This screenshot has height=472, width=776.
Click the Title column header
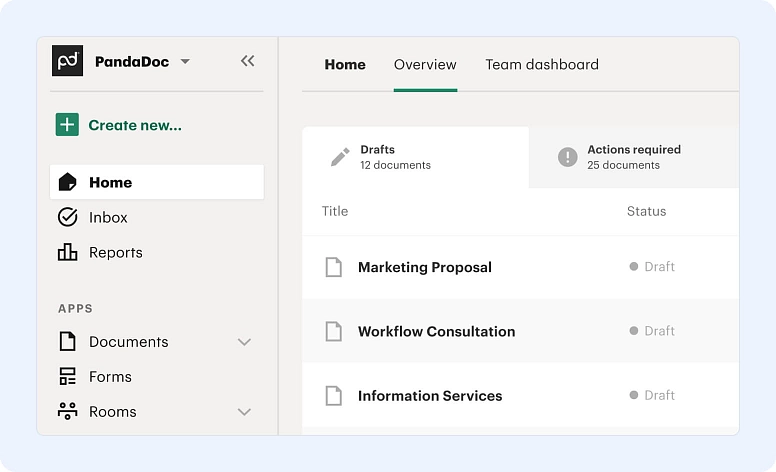point(335,211)
